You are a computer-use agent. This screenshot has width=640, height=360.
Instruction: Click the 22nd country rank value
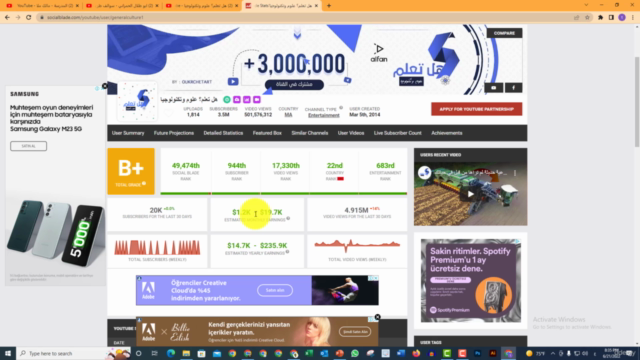(335, 166)
